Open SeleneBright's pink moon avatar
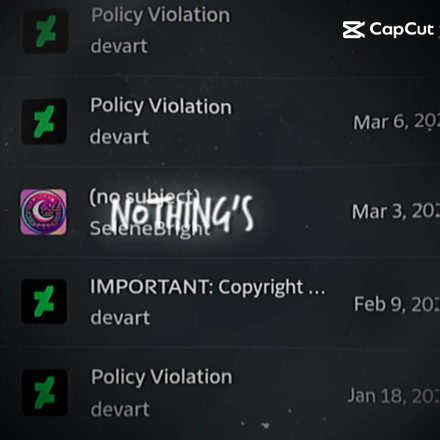 point(44,212)
